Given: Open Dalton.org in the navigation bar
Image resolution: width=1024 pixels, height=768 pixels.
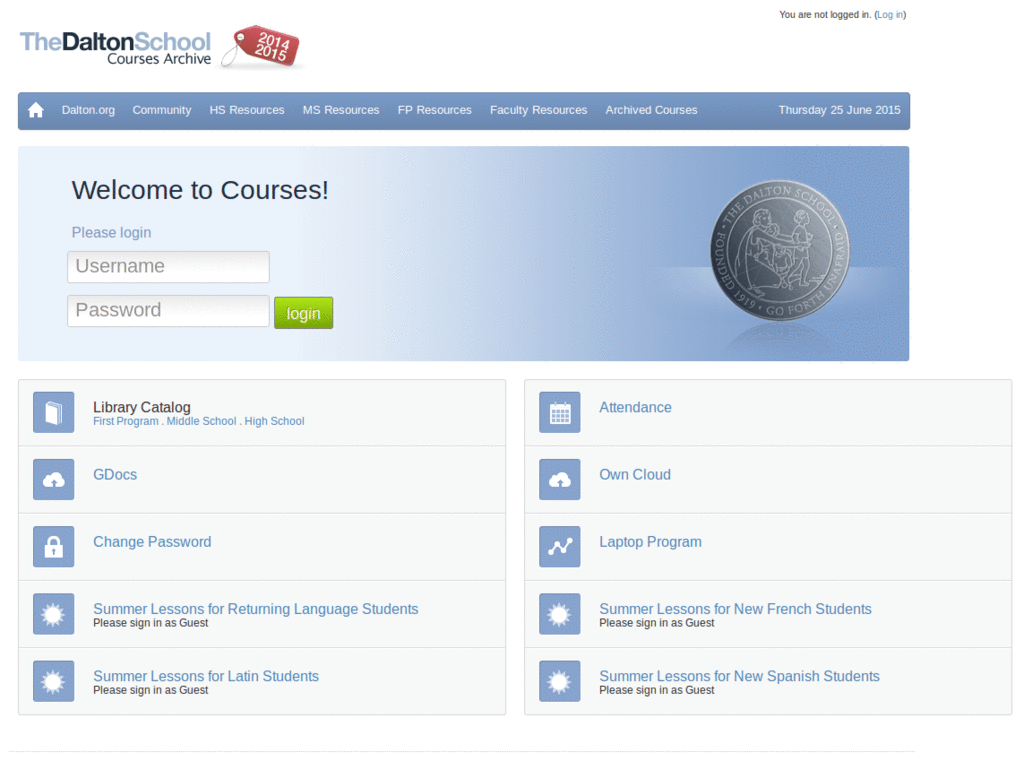Looking at the screenshot, I should 88,110.
